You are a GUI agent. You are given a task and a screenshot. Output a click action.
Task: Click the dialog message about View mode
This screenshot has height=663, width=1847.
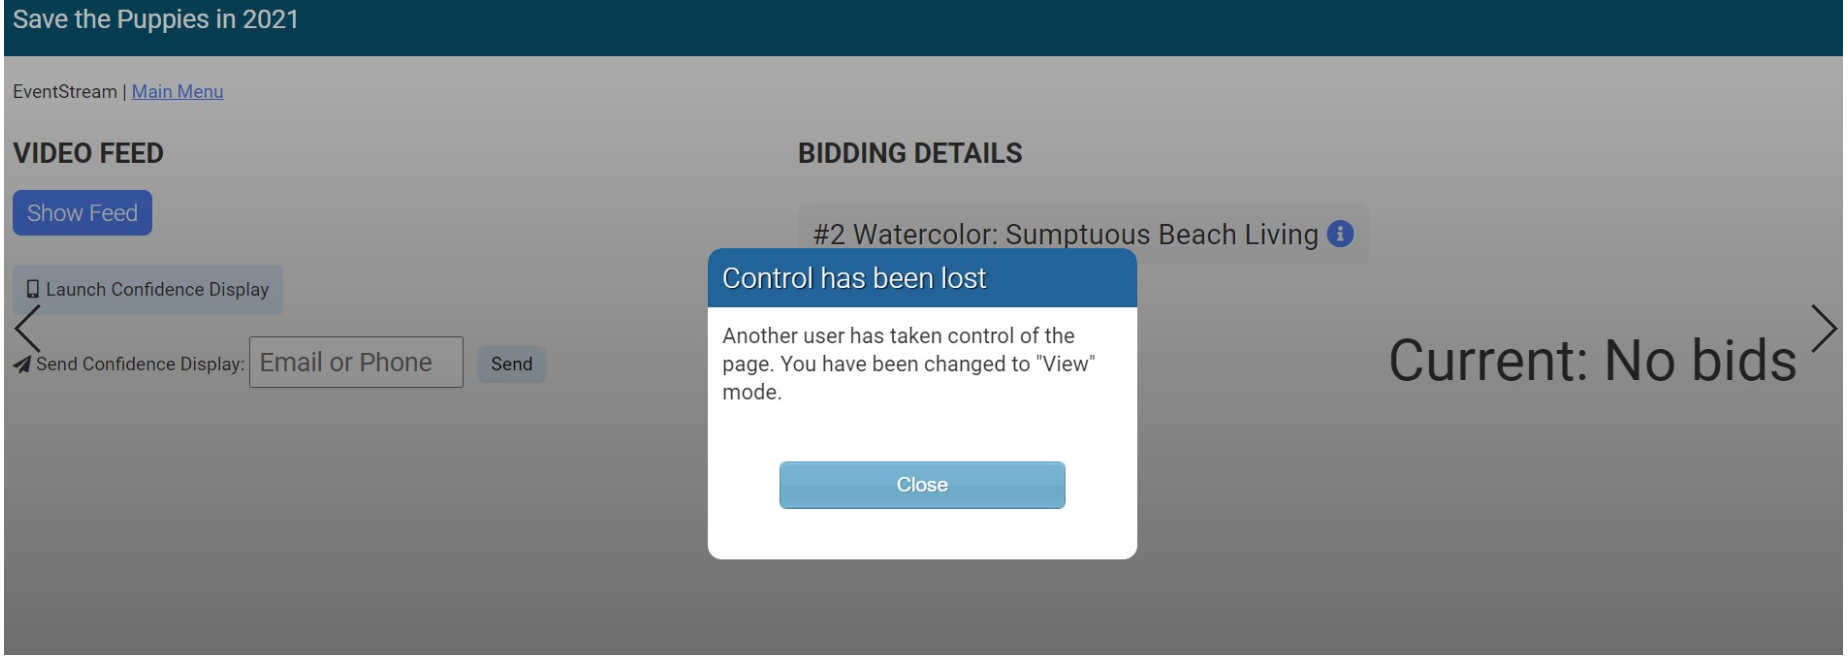coord(908,364)
